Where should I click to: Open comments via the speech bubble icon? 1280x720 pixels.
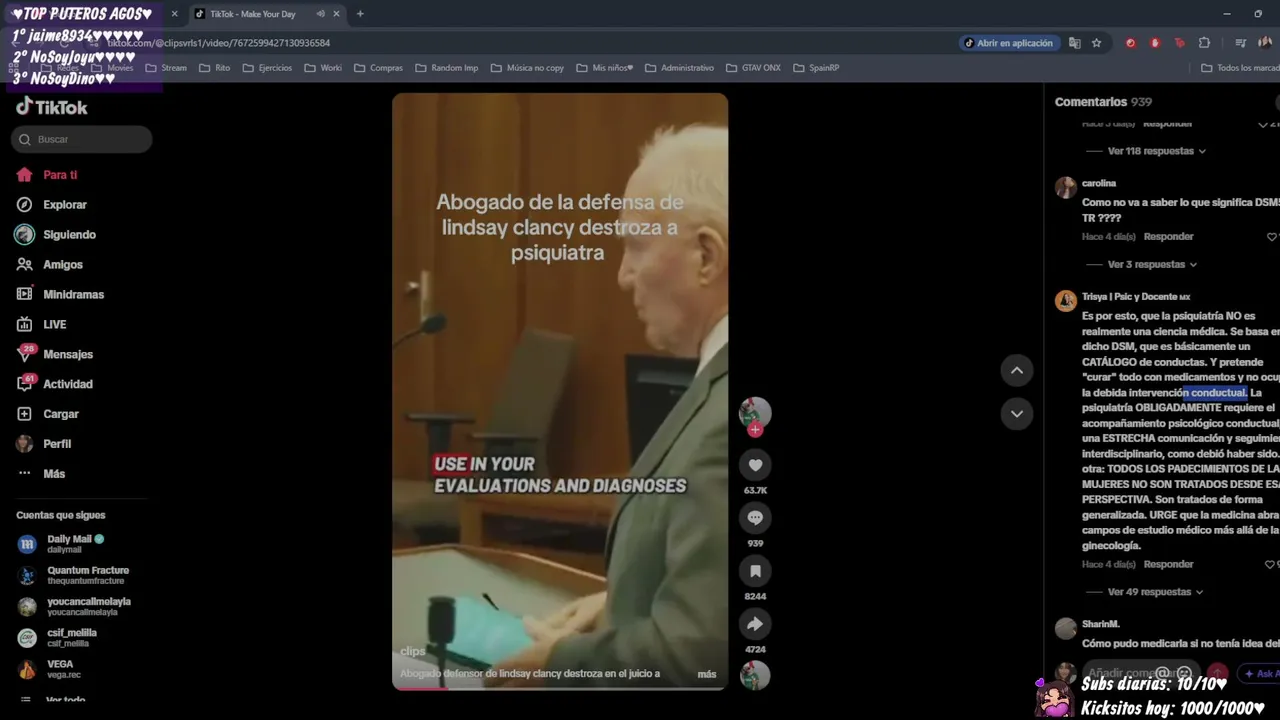755,518
